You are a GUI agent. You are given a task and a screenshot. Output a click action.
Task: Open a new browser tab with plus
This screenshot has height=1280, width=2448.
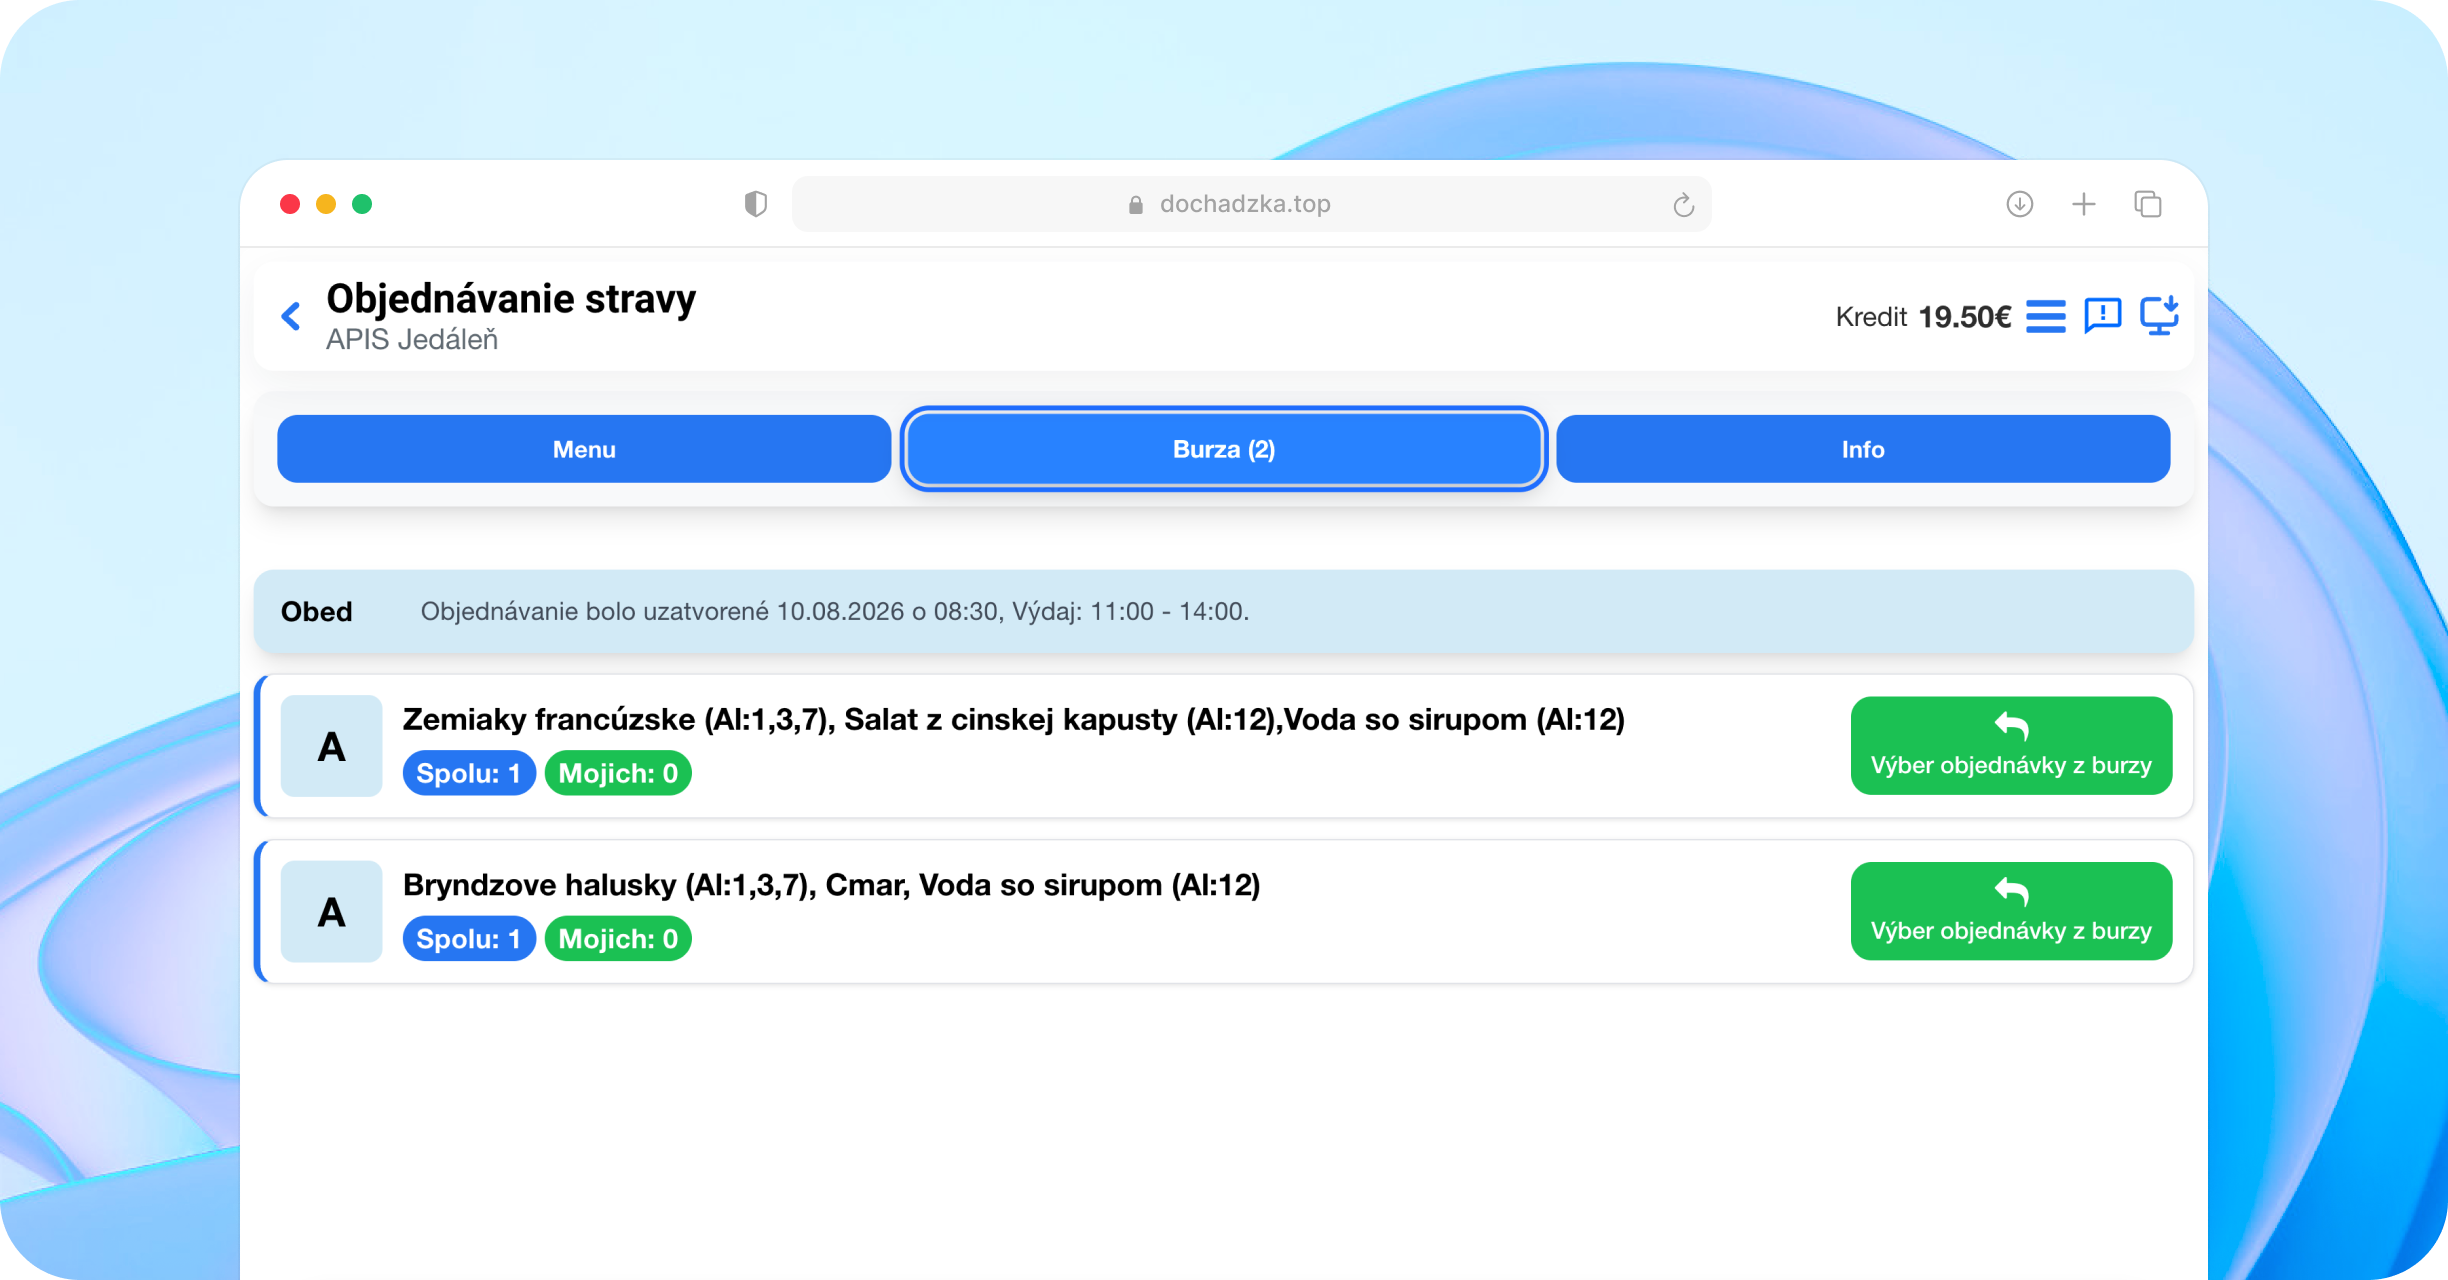pyautogui.click(x=2084, y=204)
